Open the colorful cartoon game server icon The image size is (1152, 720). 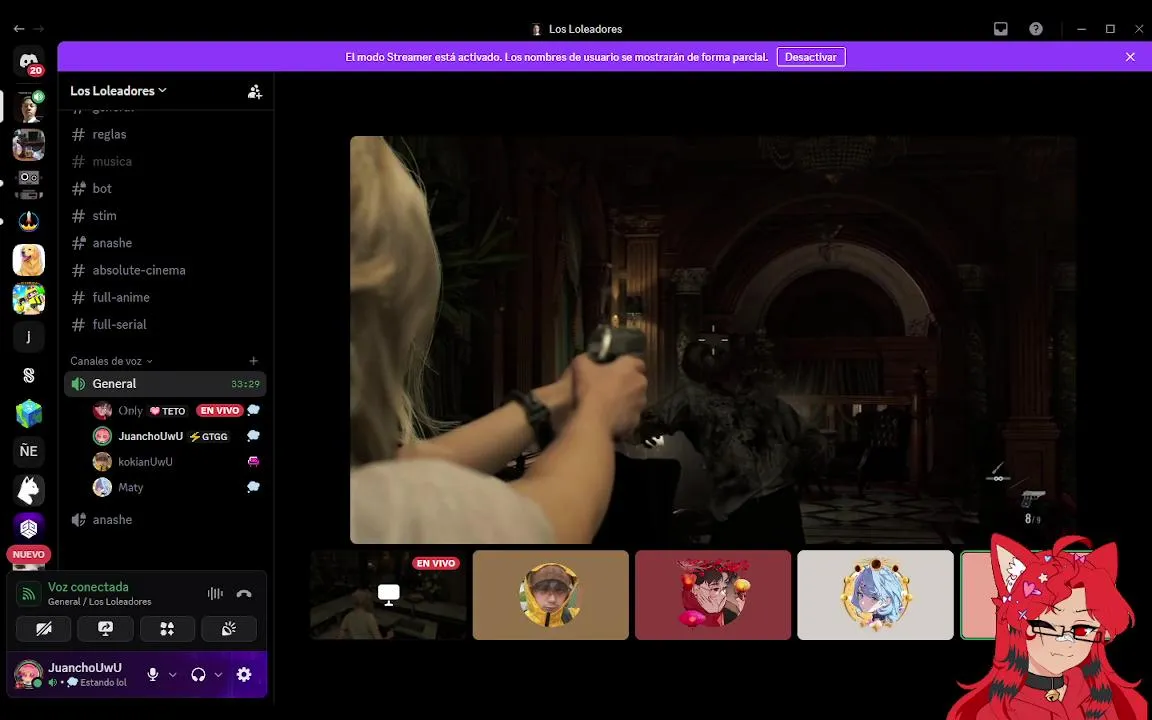point(29,298)
